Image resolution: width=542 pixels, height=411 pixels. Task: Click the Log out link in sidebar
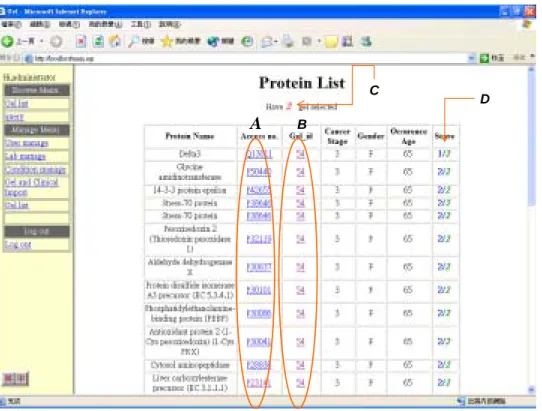pos(18,244)
